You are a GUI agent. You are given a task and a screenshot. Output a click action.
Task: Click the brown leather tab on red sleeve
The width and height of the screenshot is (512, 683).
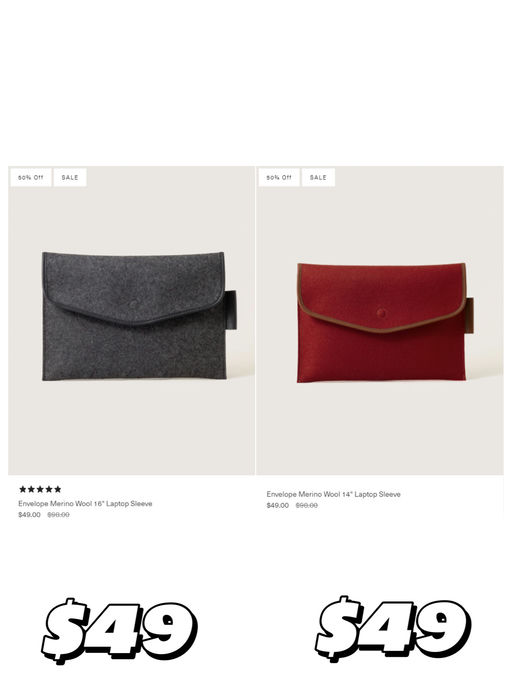469,316
